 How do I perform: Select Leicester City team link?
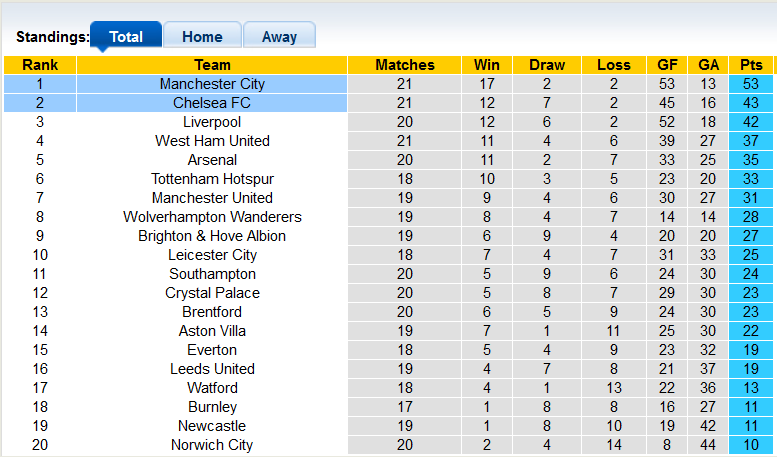212,255
